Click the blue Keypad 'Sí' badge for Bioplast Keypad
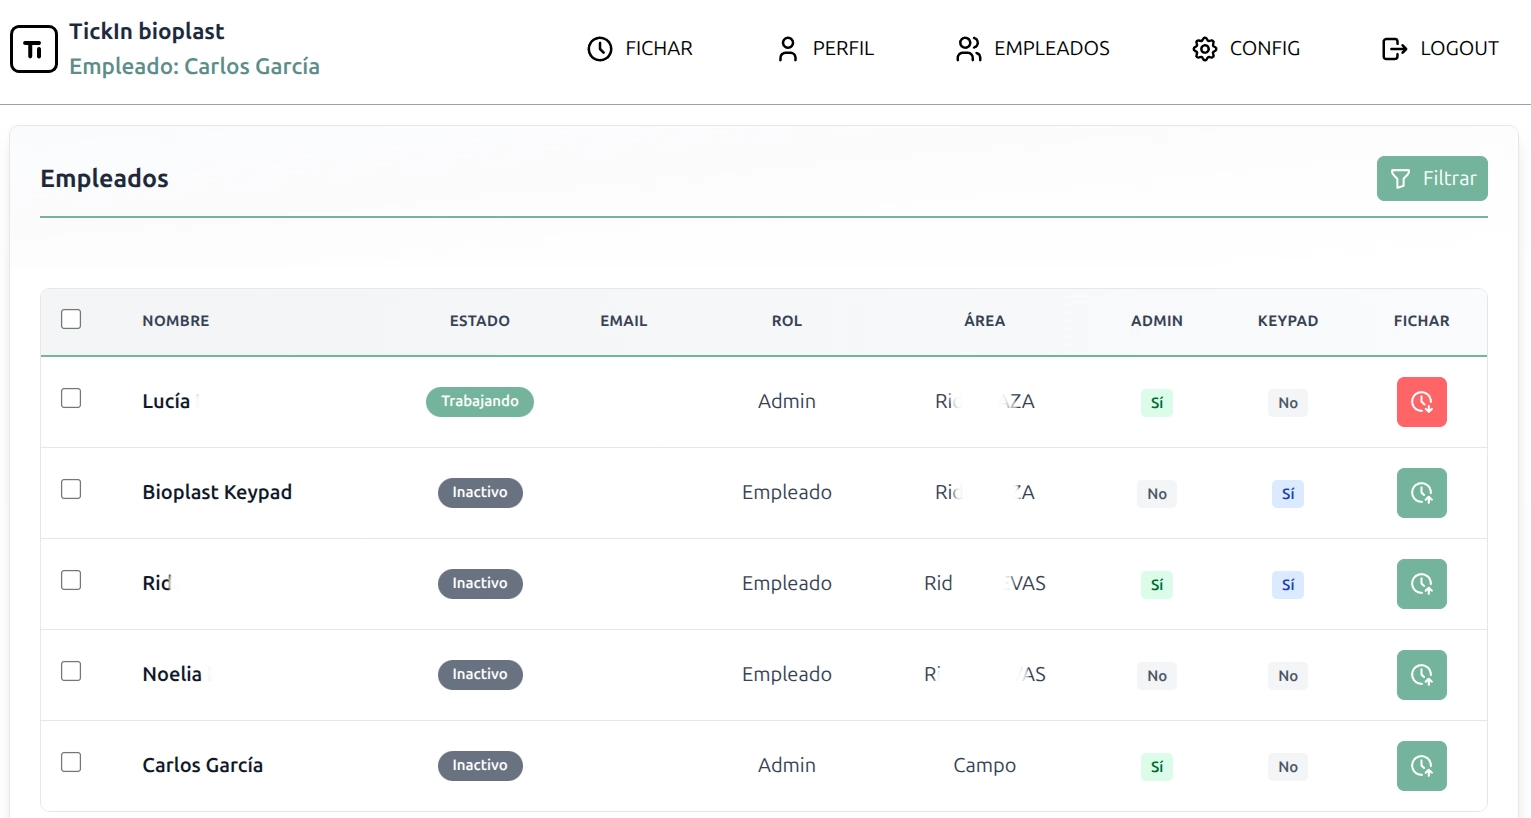The width and height of the screenshot is (1531, 818). tap(1287, 494)
